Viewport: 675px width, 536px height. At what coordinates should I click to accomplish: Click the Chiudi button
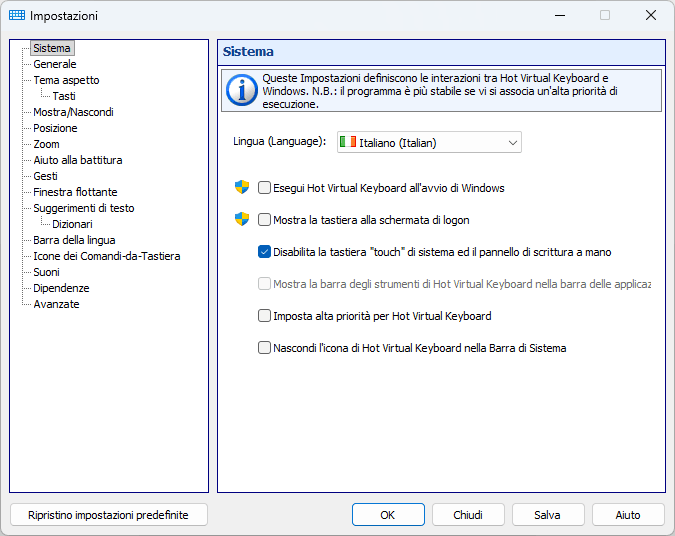[468, 514]
